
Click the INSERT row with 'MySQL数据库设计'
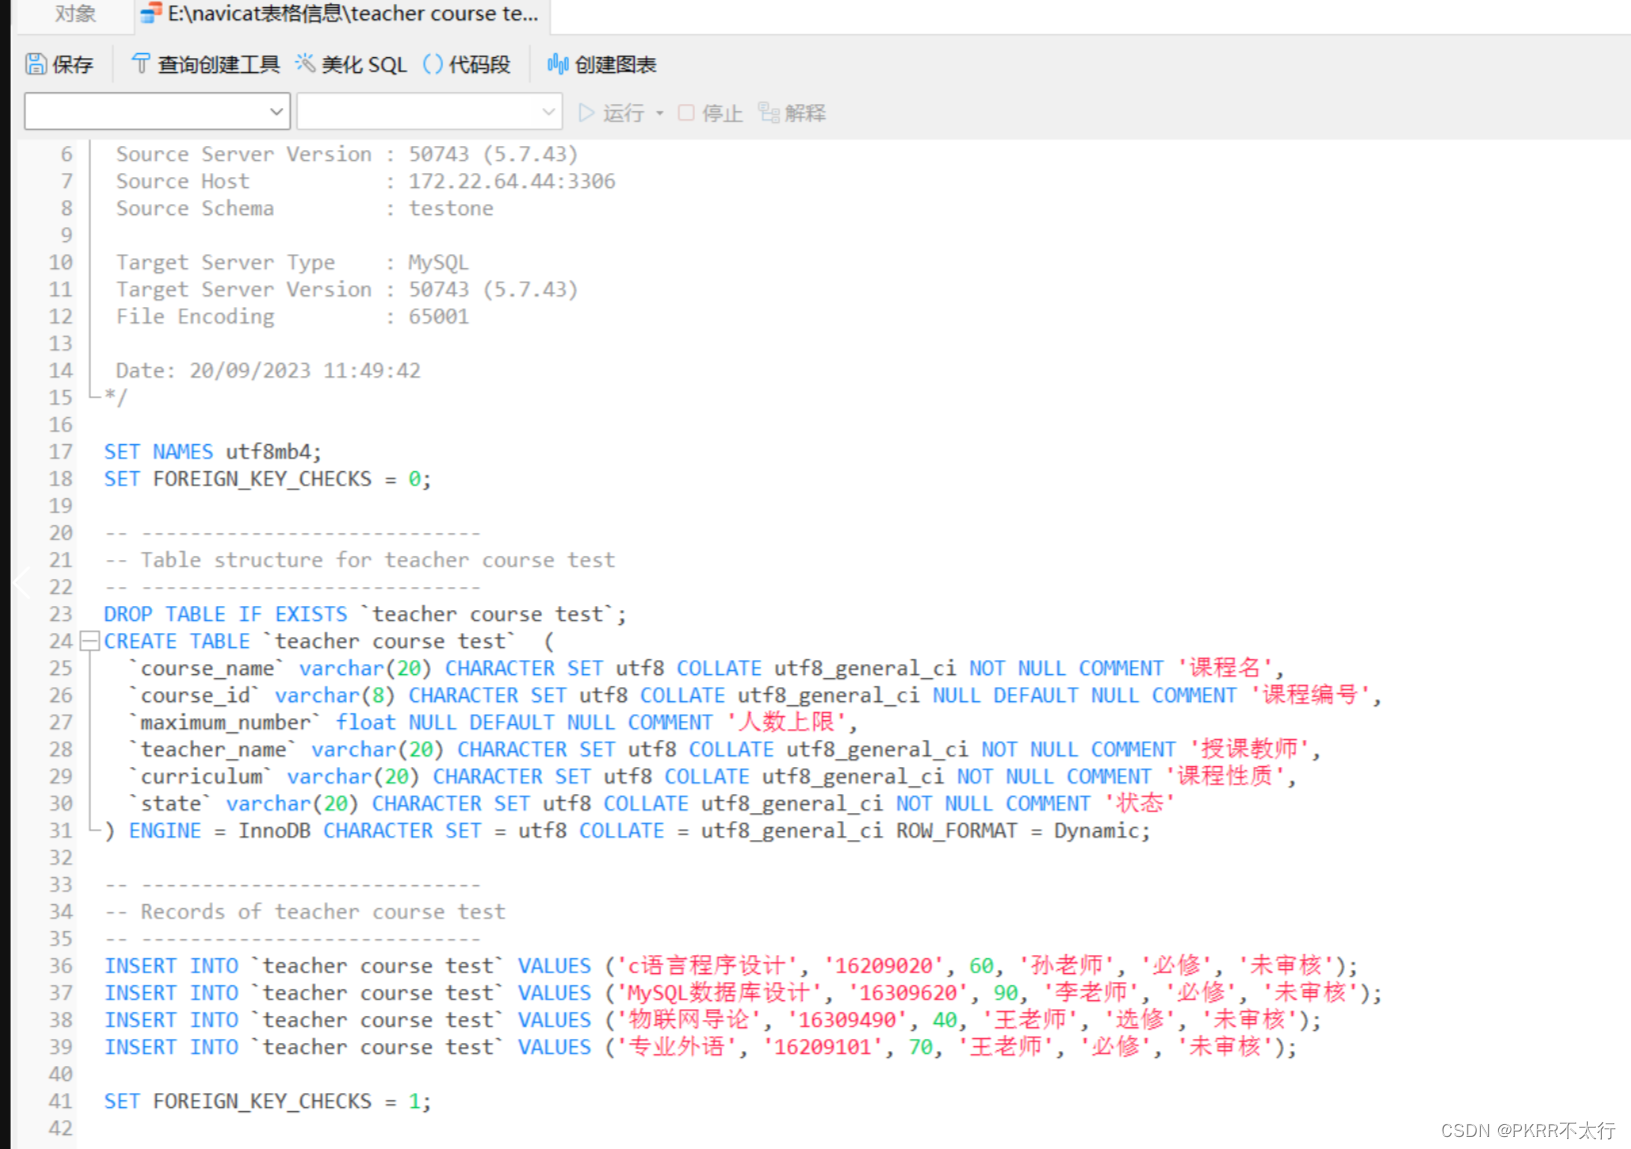coord(743,993)
